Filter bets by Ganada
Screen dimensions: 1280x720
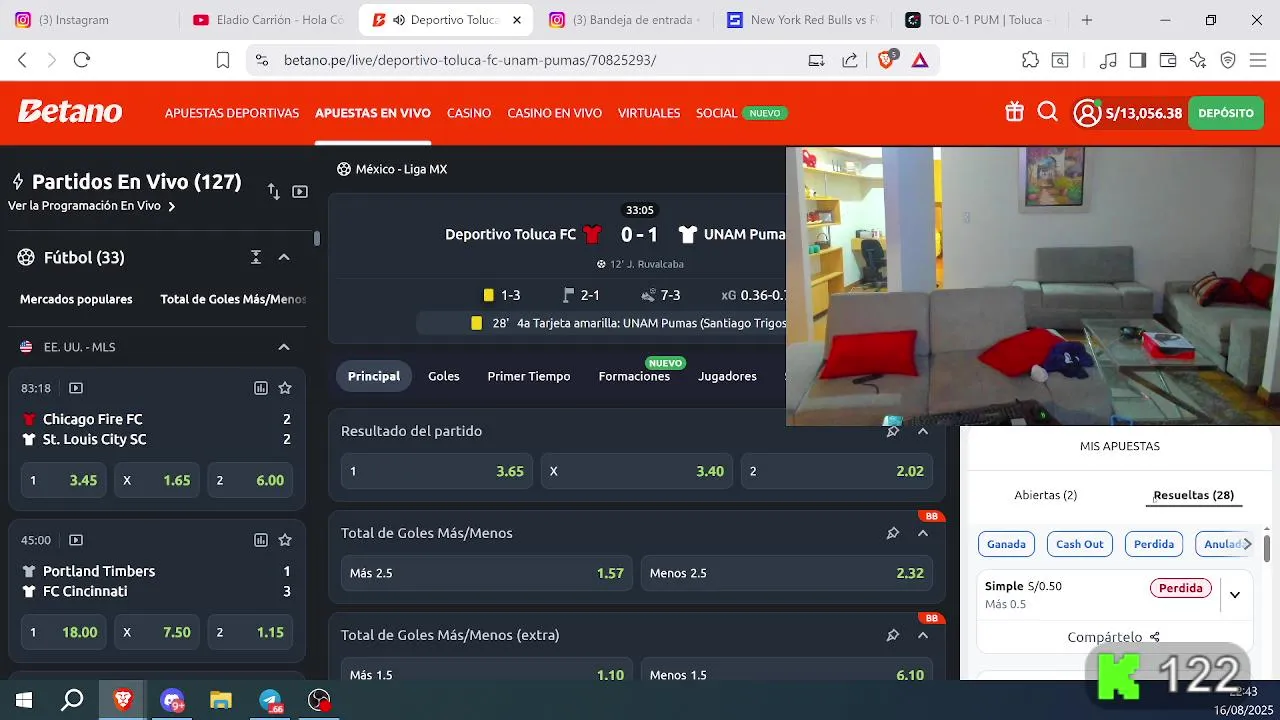click(x=1006, y=544)
